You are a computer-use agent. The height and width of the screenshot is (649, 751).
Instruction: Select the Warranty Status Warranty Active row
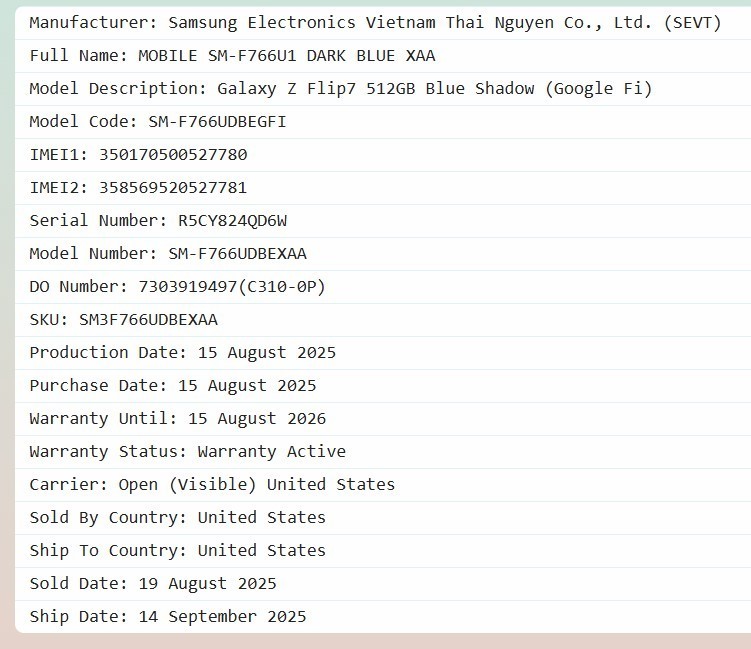[x=187, y=452]
